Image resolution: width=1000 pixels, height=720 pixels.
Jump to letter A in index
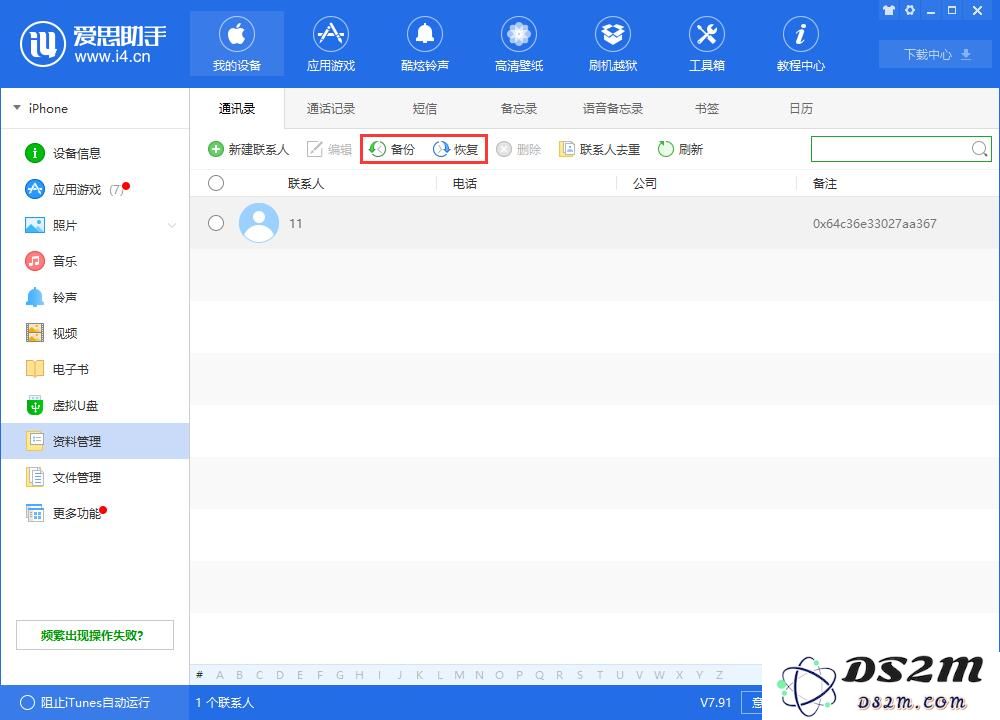click(220, 675)
